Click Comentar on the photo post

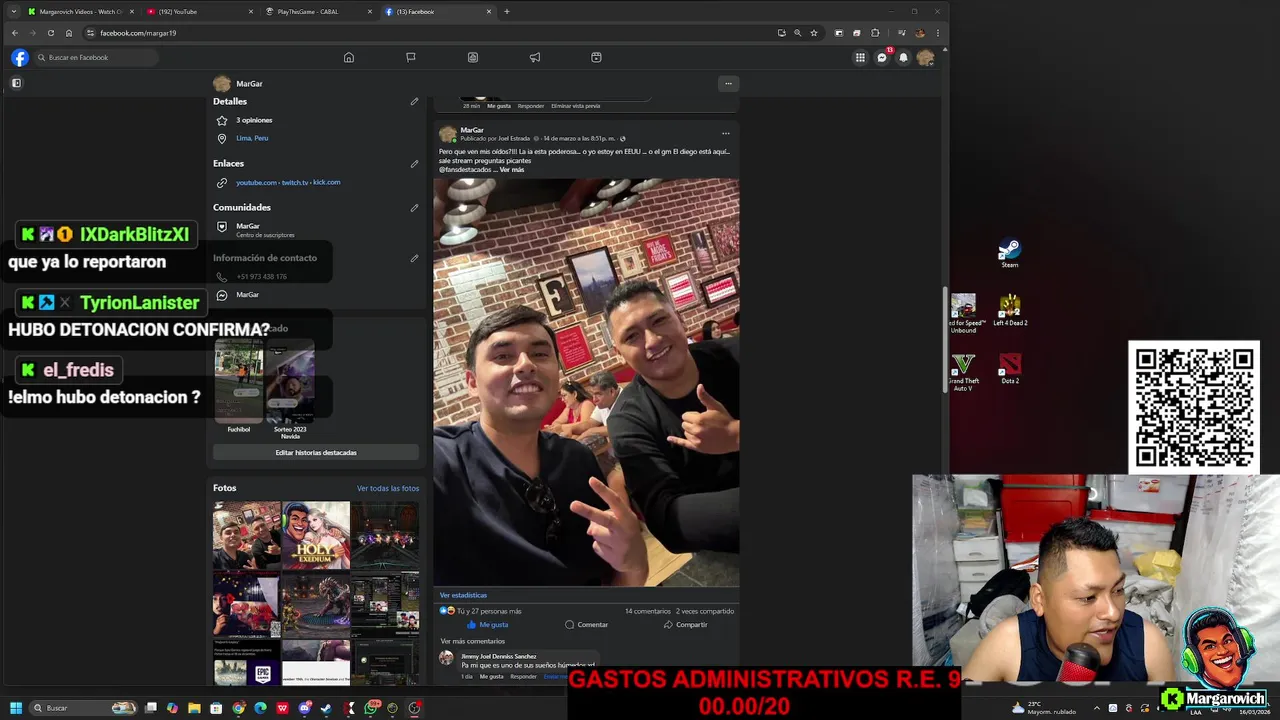586,624
